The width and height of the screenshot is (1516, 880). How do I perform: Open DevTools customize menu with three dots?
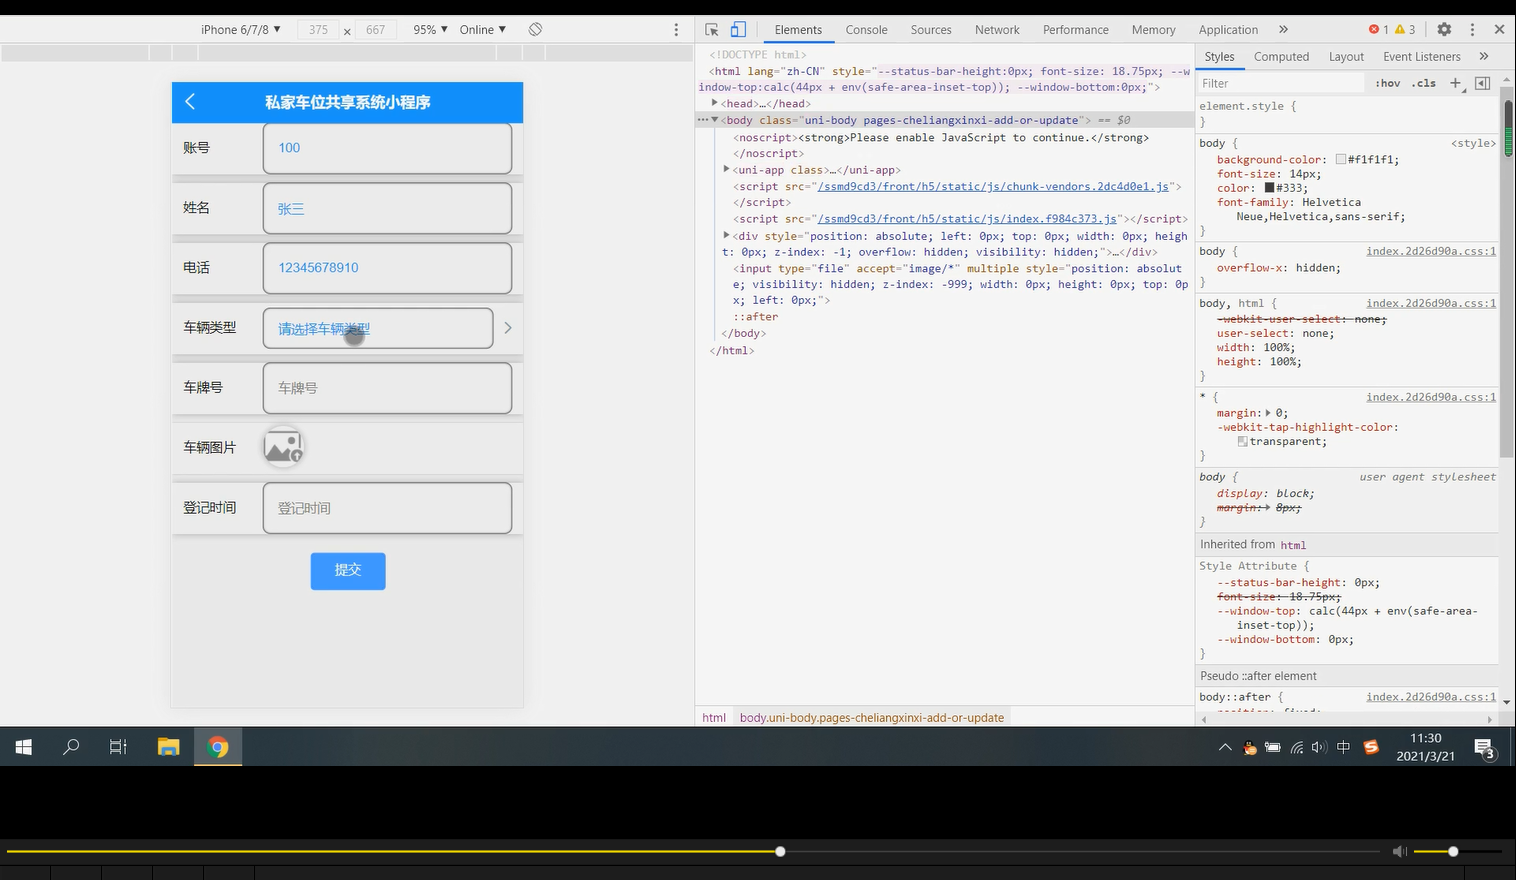pos(1472,30)
